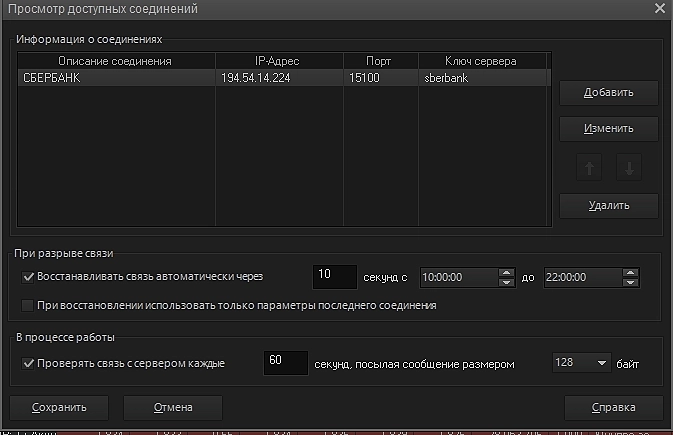Increase the end time 22:00:00 spinner
The height and width of the screenshot is (435, 673).
pos(630,272)
